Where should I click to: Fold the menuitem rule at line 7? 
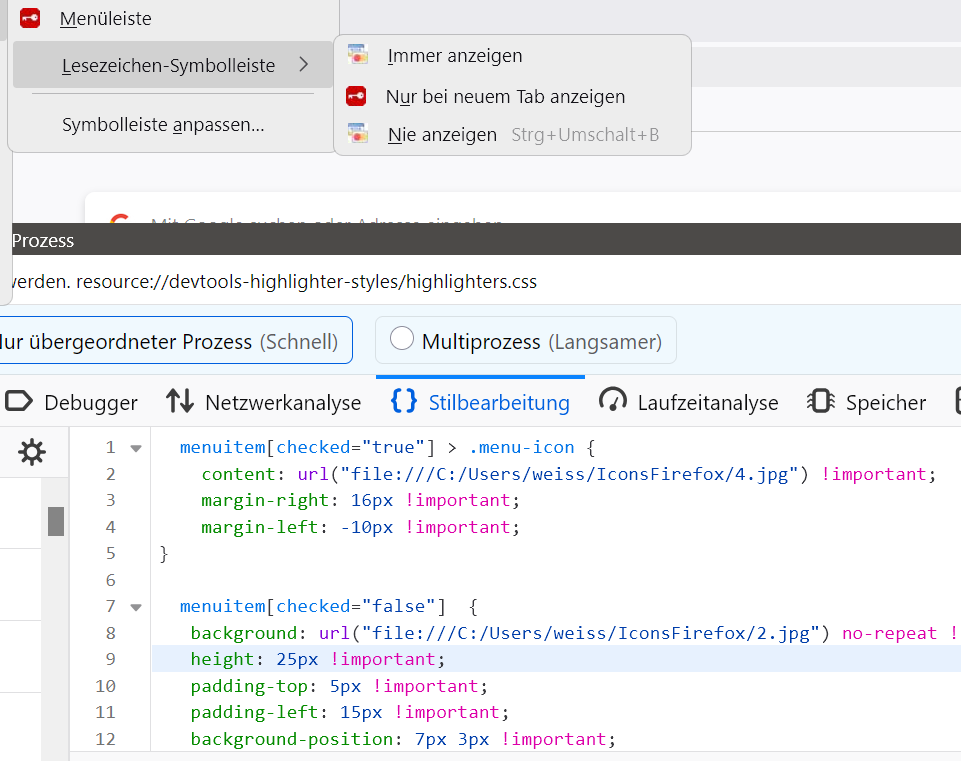tap(136, 607)
